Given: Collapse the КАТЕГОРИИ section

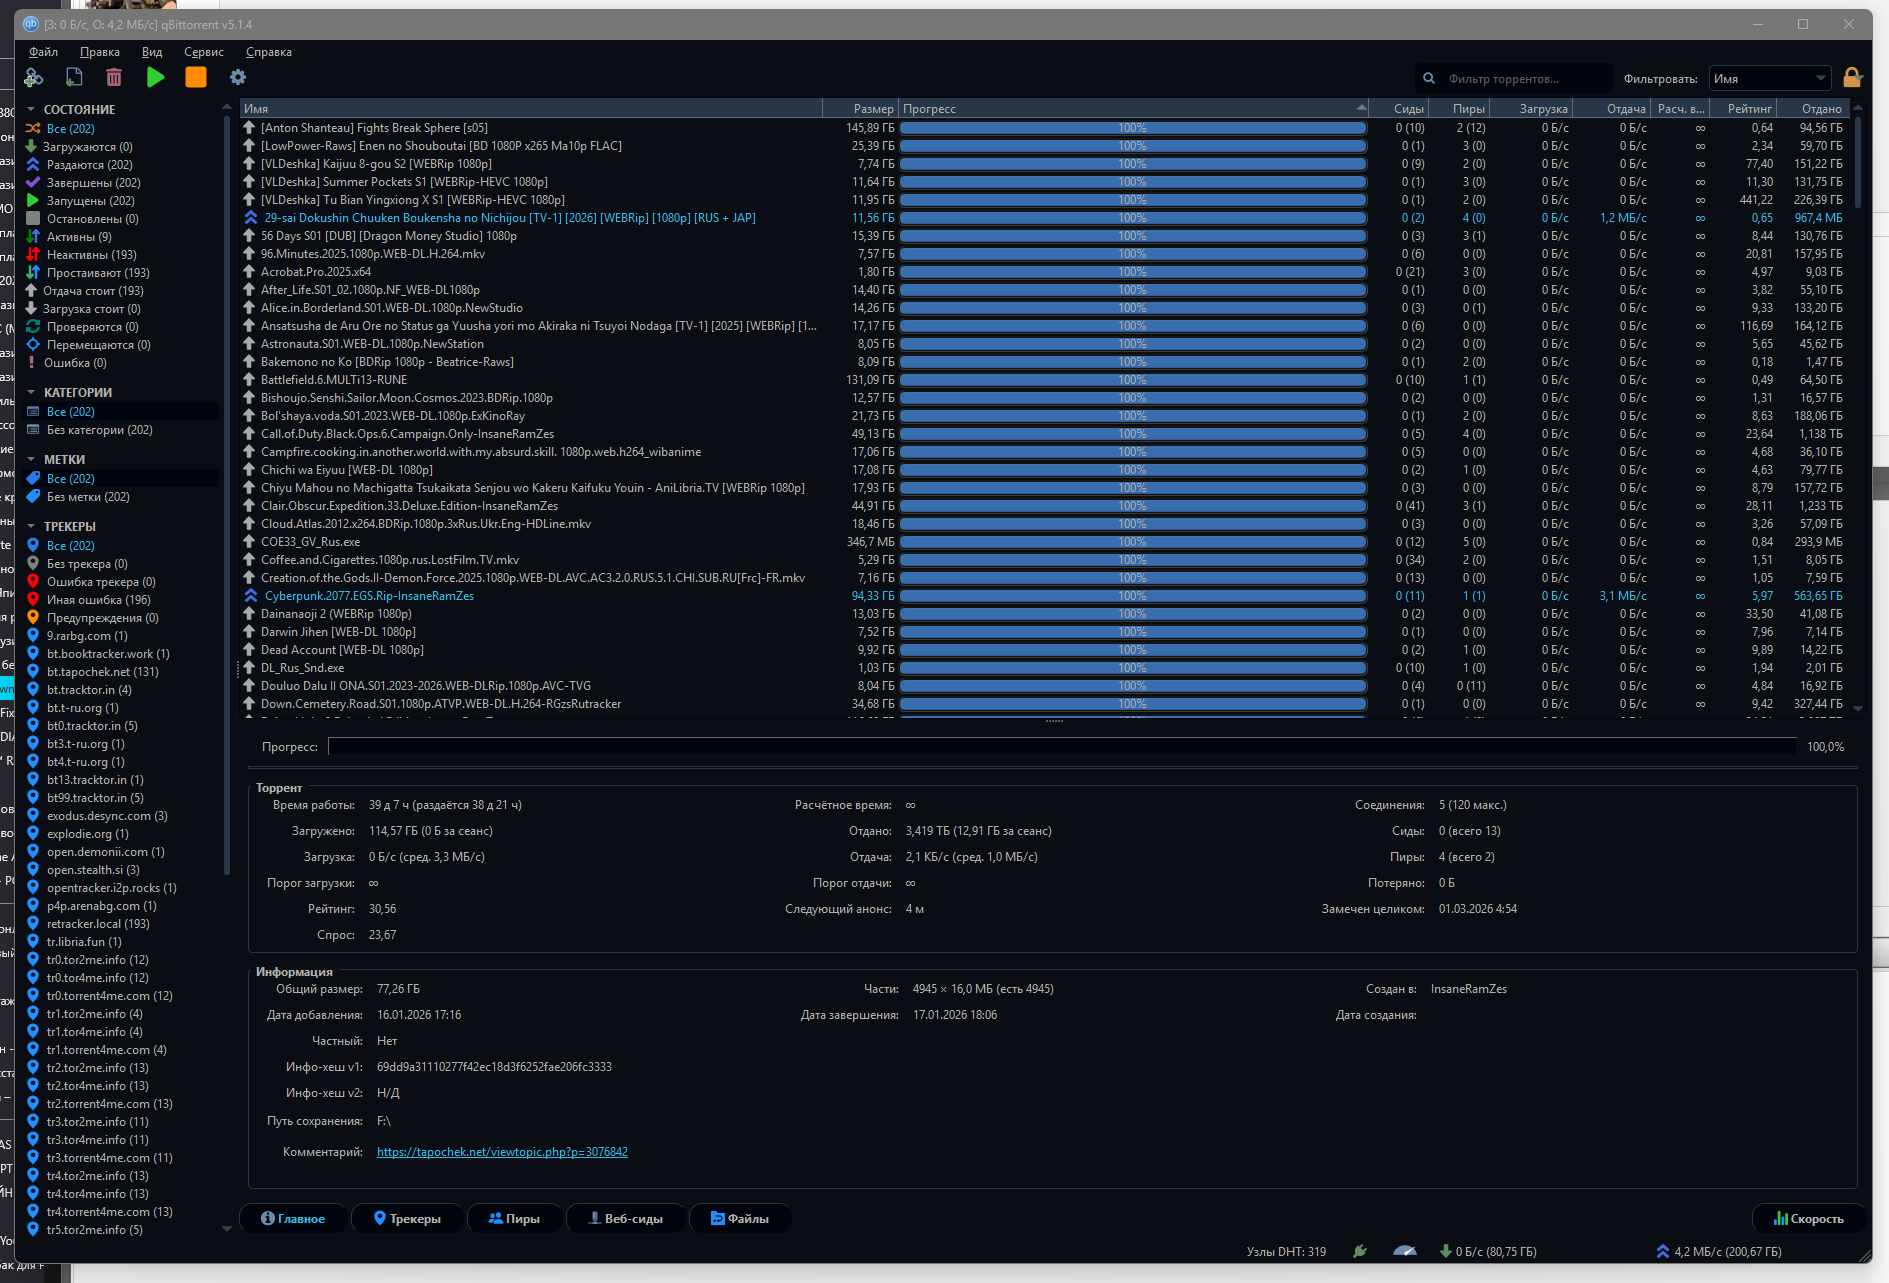Looking at the screenshot, I should click(32, 393).
